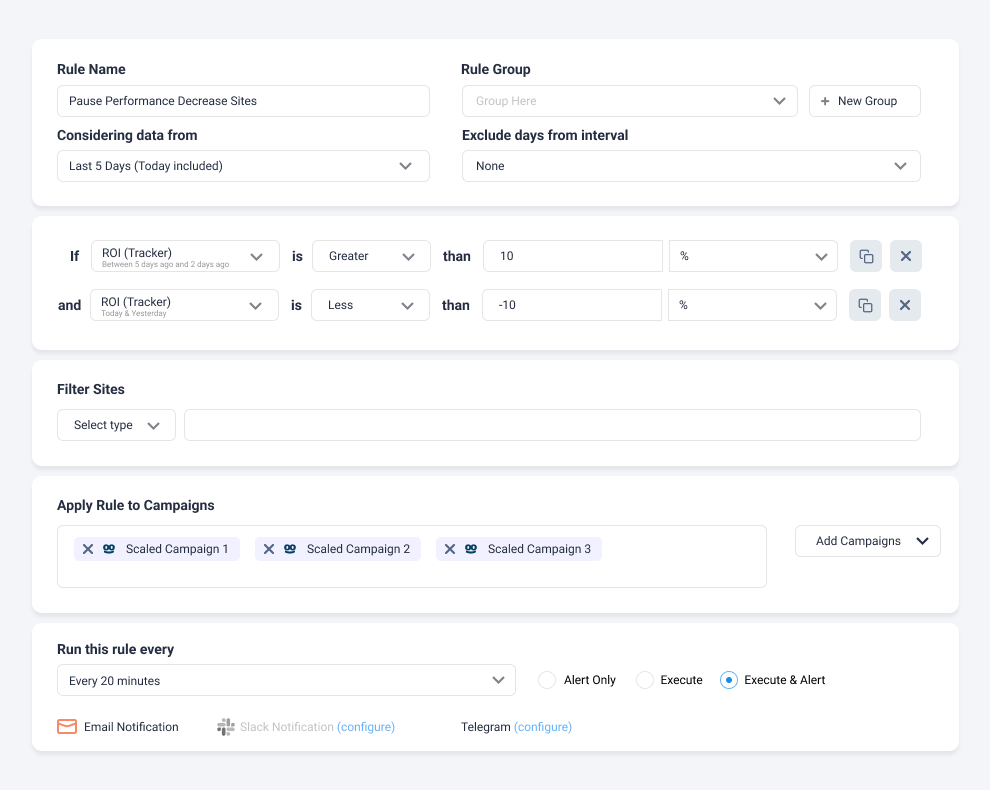
Task: Click the Apply Rule campaigns box
Action: 412,556
